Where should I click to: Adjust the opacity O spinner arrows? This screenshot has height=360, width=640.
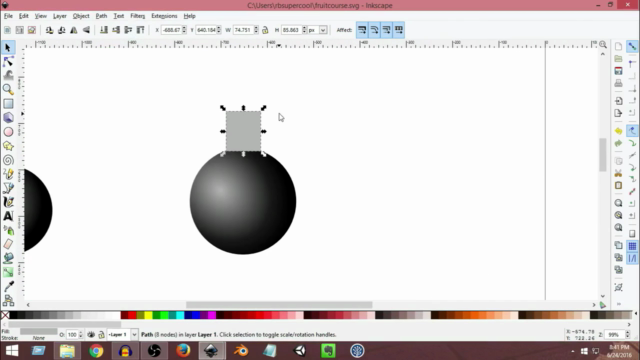pyautogui.click(x=80, y=335)
